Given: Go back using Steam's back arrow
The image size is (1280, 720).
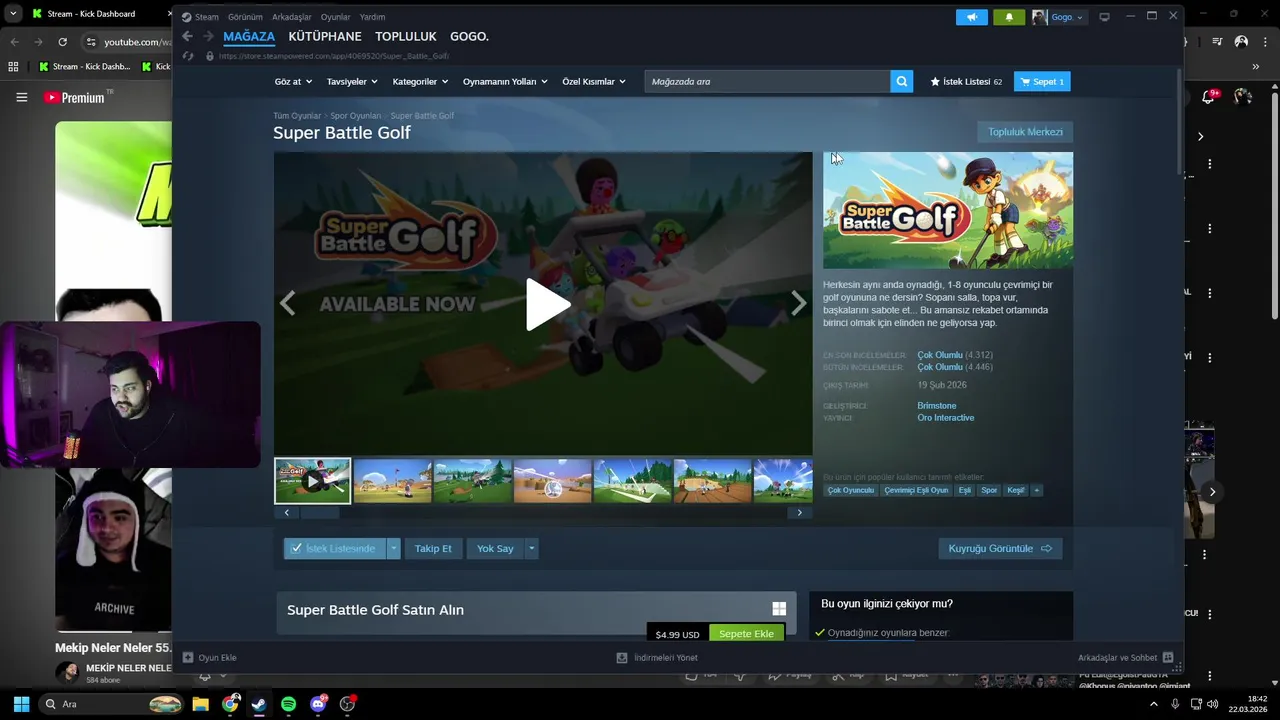Looking at the screenshot, I should pyautogui.click(x=187, y=36).
